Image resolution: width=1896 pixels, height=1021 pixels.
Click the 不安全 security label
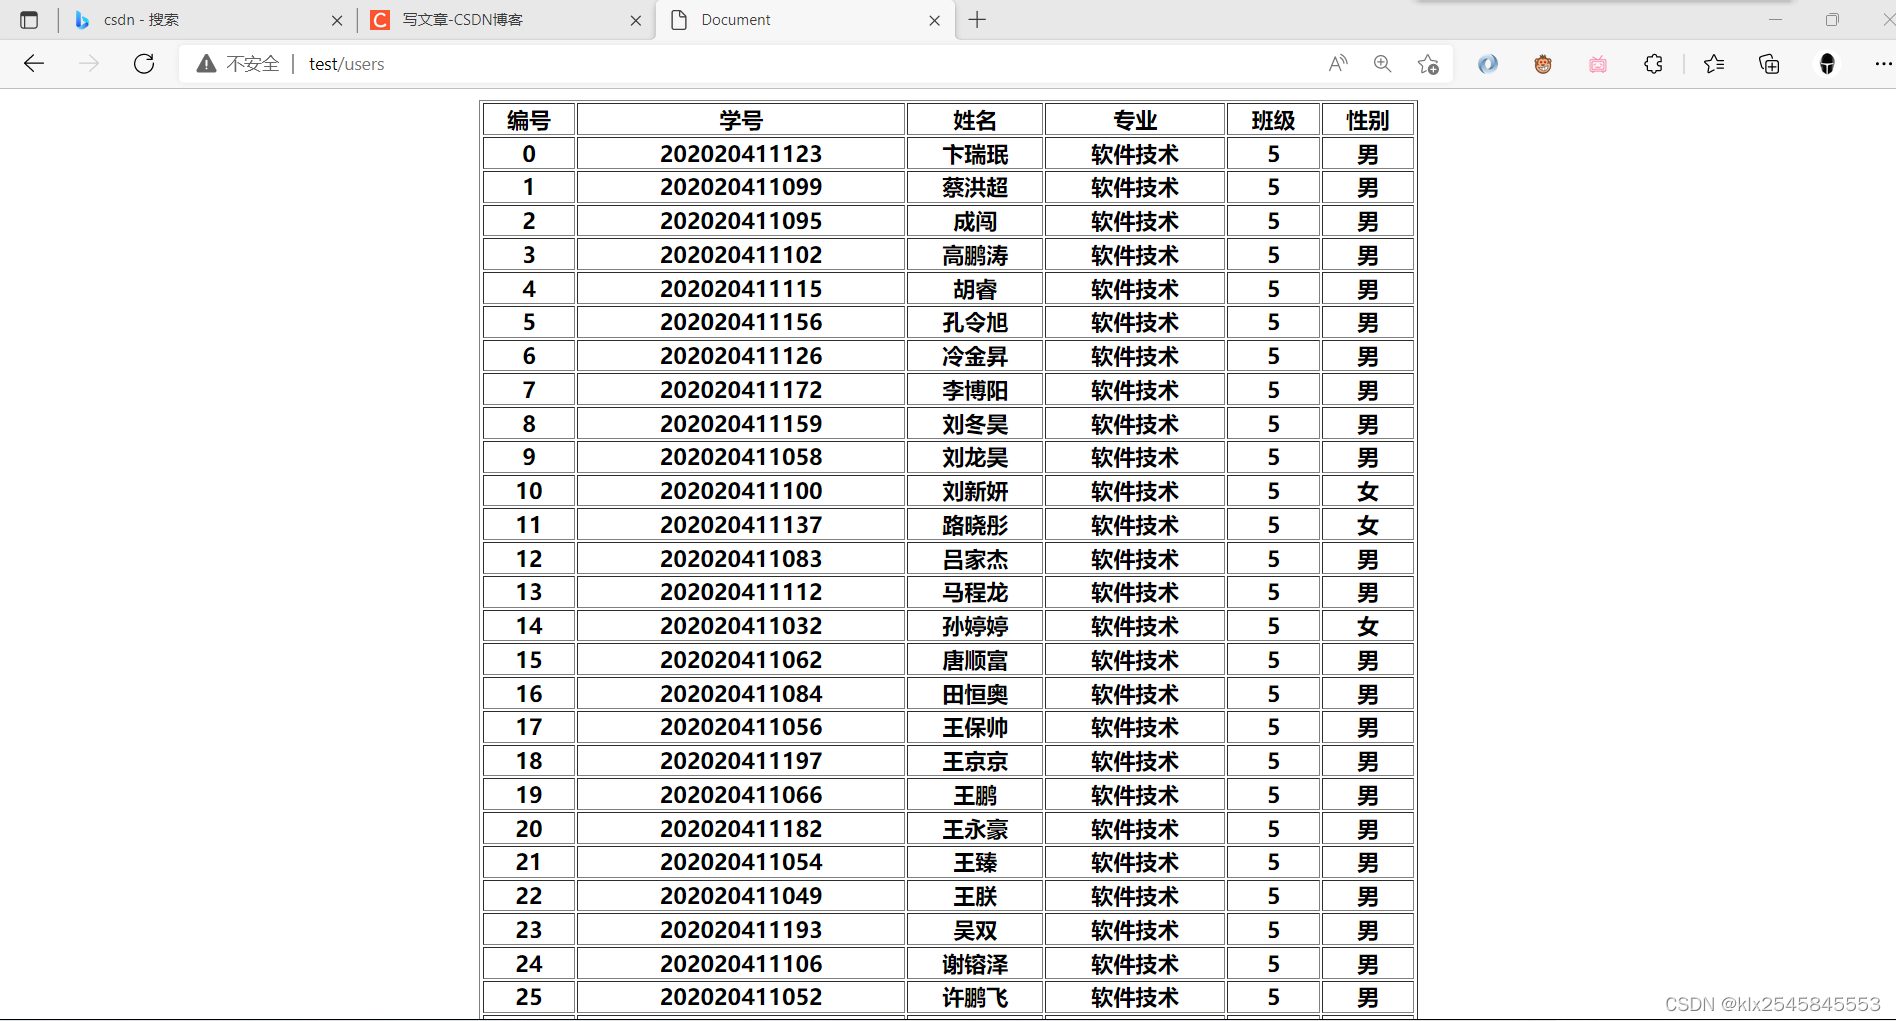tap(253, 64)
